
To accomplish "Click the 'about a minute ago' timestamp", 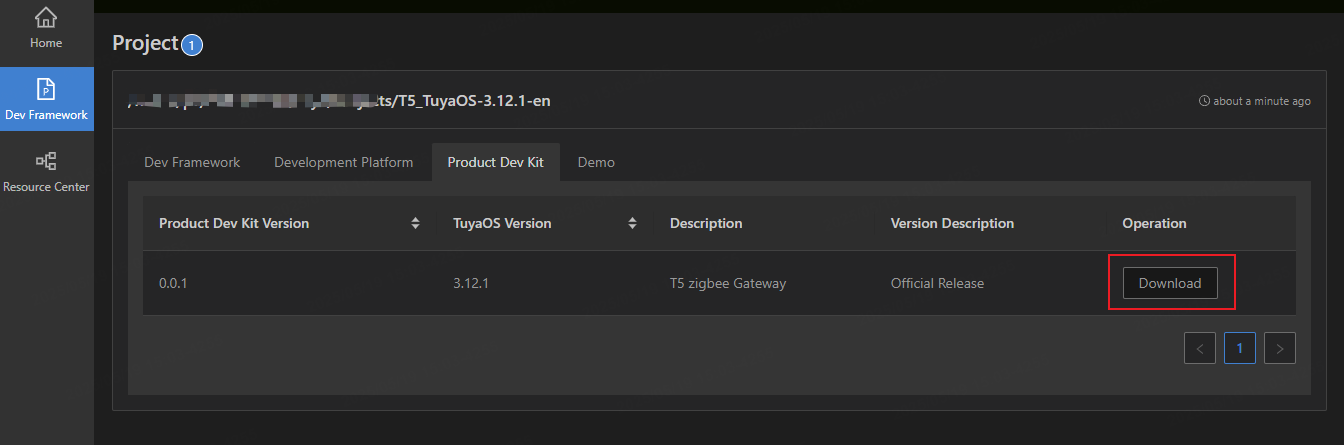I will point(1262,101).
